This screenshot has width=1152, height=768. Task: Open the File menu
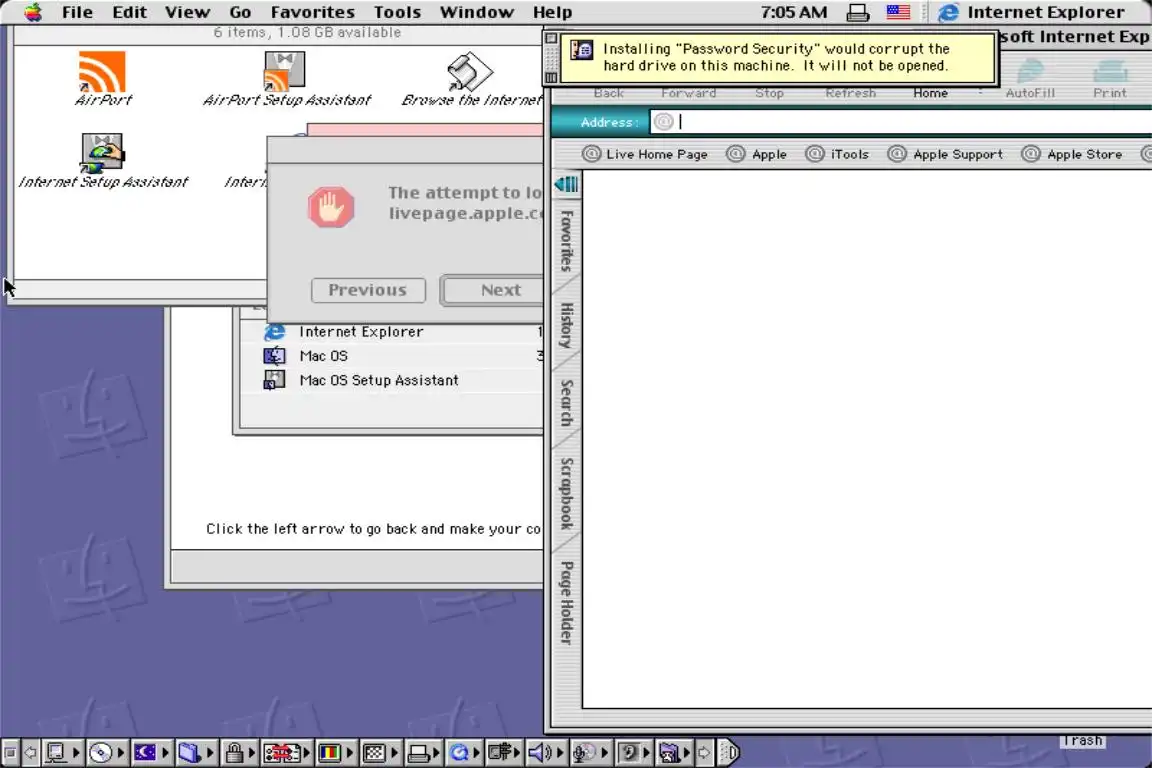click(x=77, y=12)
